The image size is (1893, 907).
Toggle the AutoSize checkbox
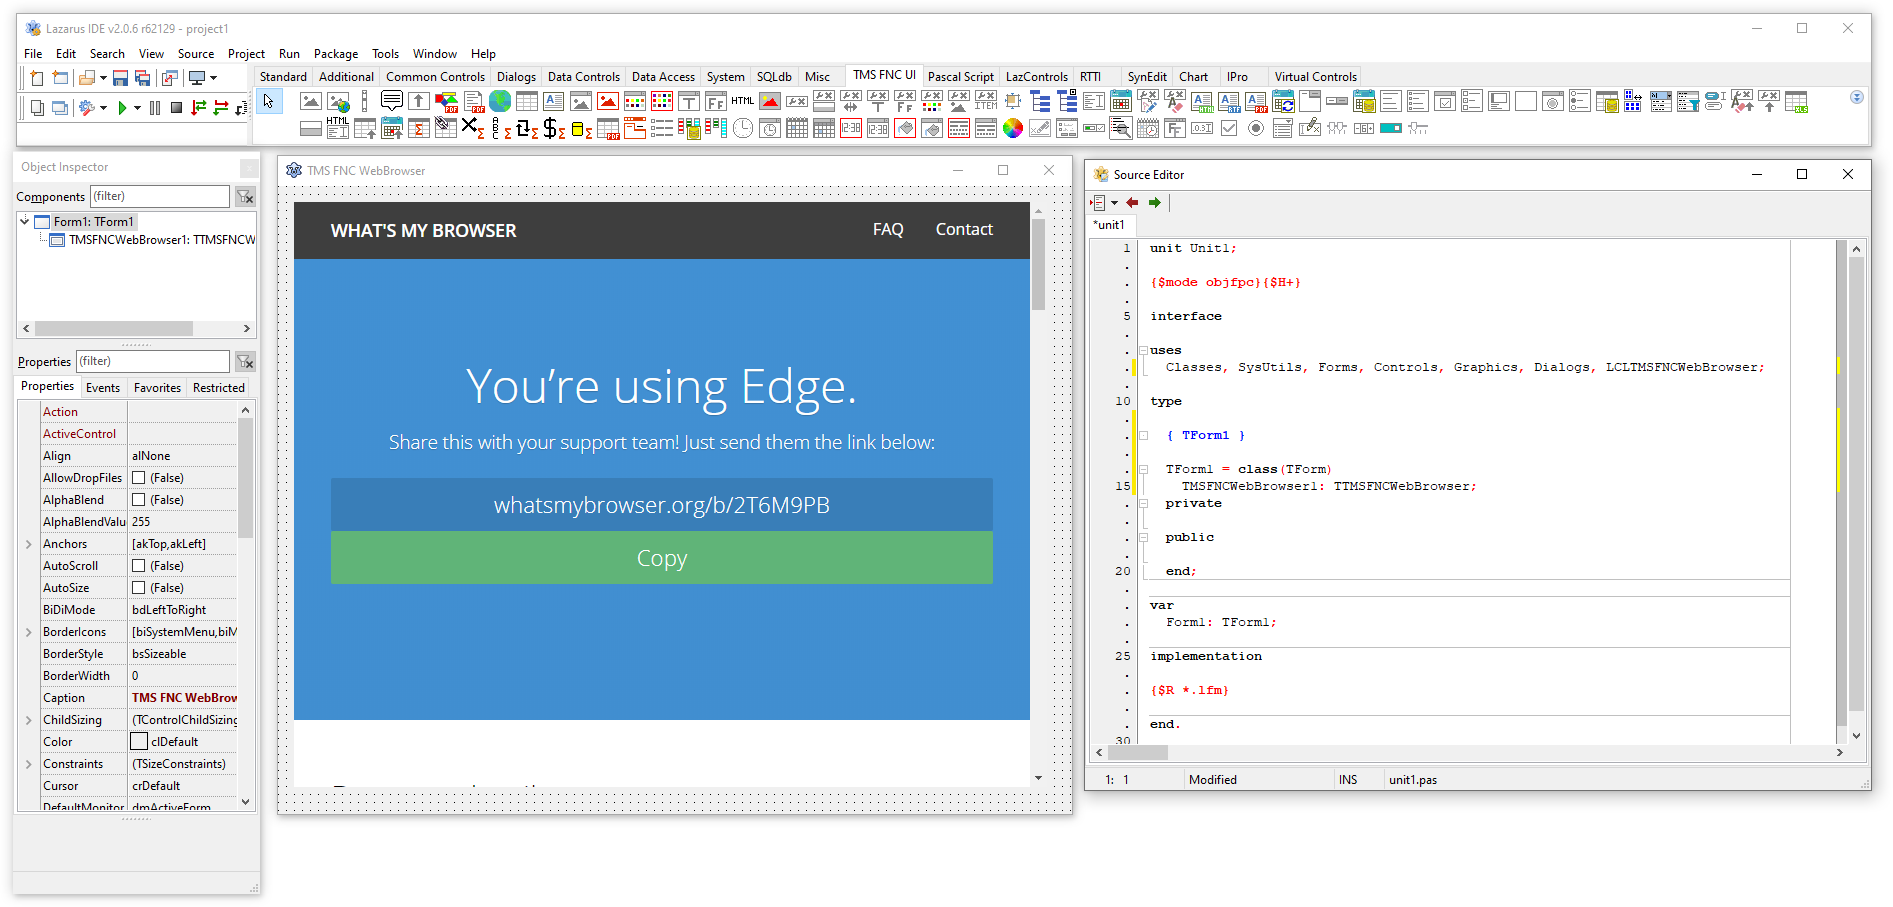139,588
